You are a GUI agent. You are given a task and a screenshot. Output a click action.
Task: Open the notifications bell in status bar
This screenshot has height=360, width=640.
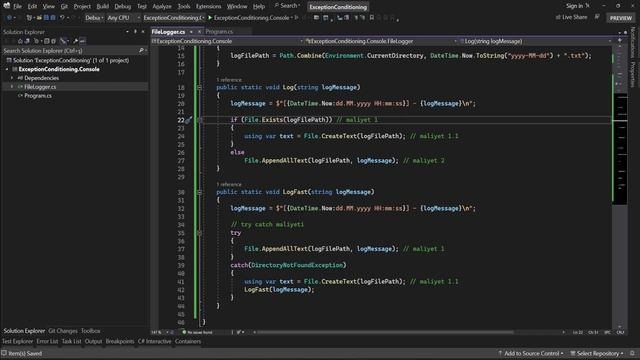coord(632,353)
